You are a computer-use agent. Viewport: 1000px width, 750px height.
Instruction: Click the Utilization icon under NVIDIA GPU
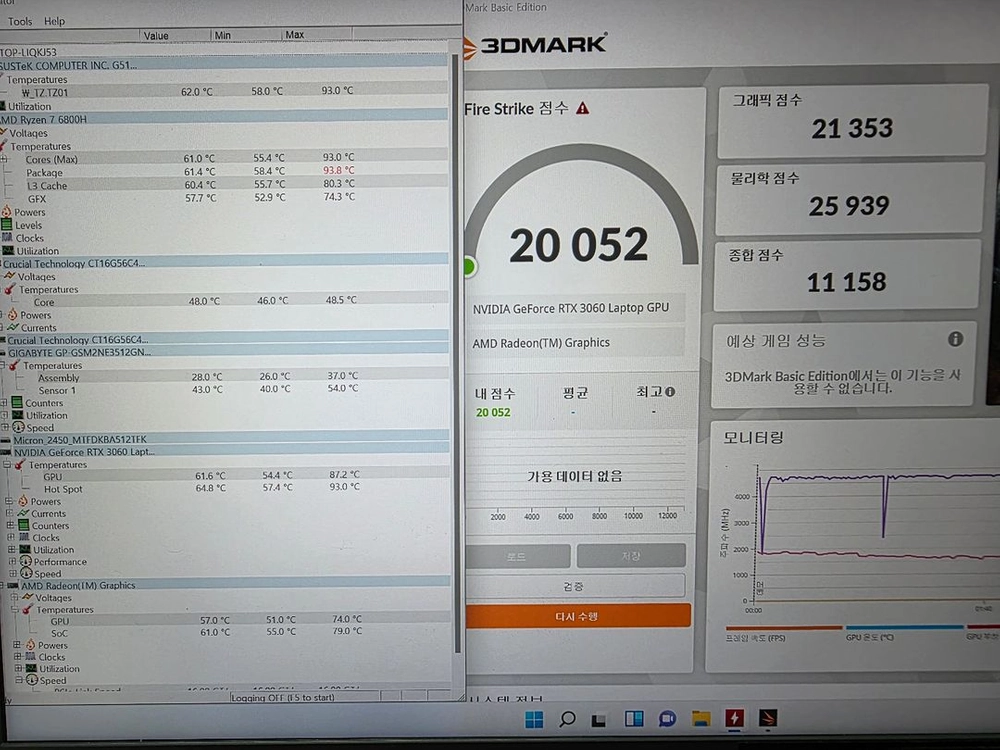coord(25,549)
